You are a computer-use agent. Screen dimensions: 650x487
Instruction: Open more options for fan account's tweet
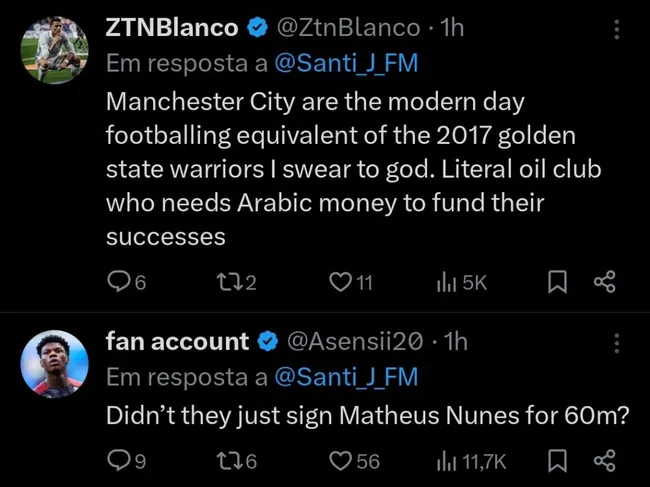(x=616, y=344)
